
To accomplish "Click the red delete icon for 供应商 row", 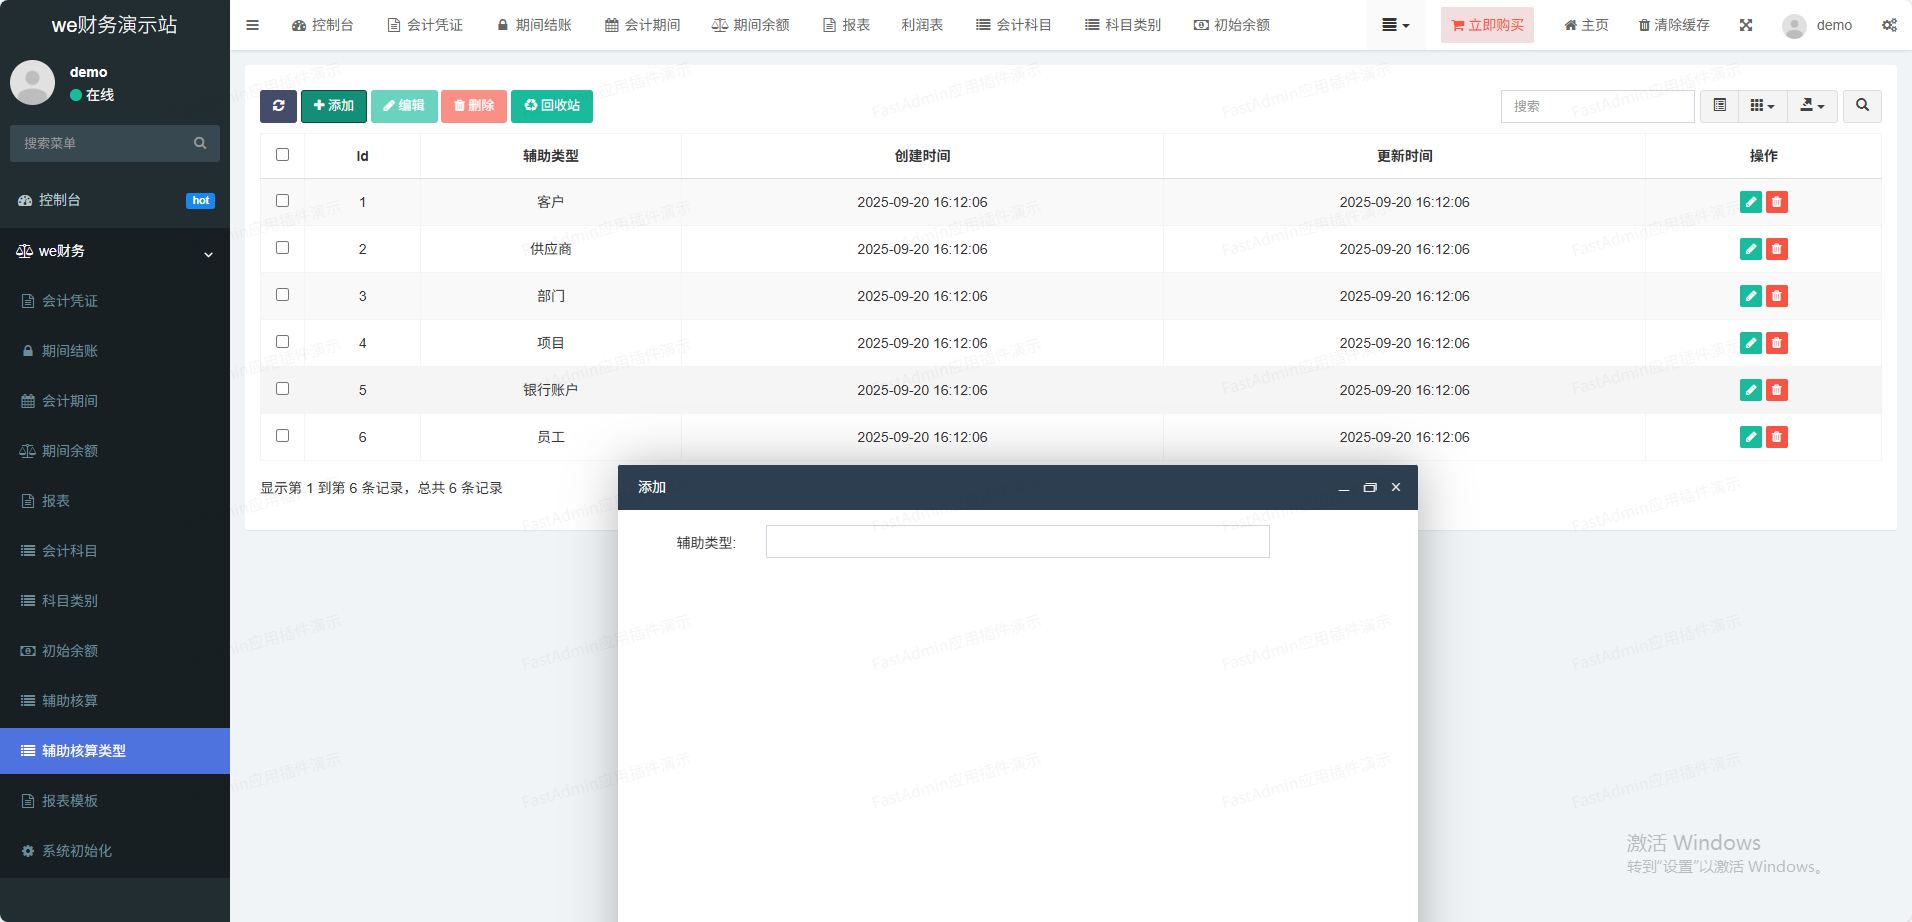I will pyautogui.click(x=1776, y=249).
